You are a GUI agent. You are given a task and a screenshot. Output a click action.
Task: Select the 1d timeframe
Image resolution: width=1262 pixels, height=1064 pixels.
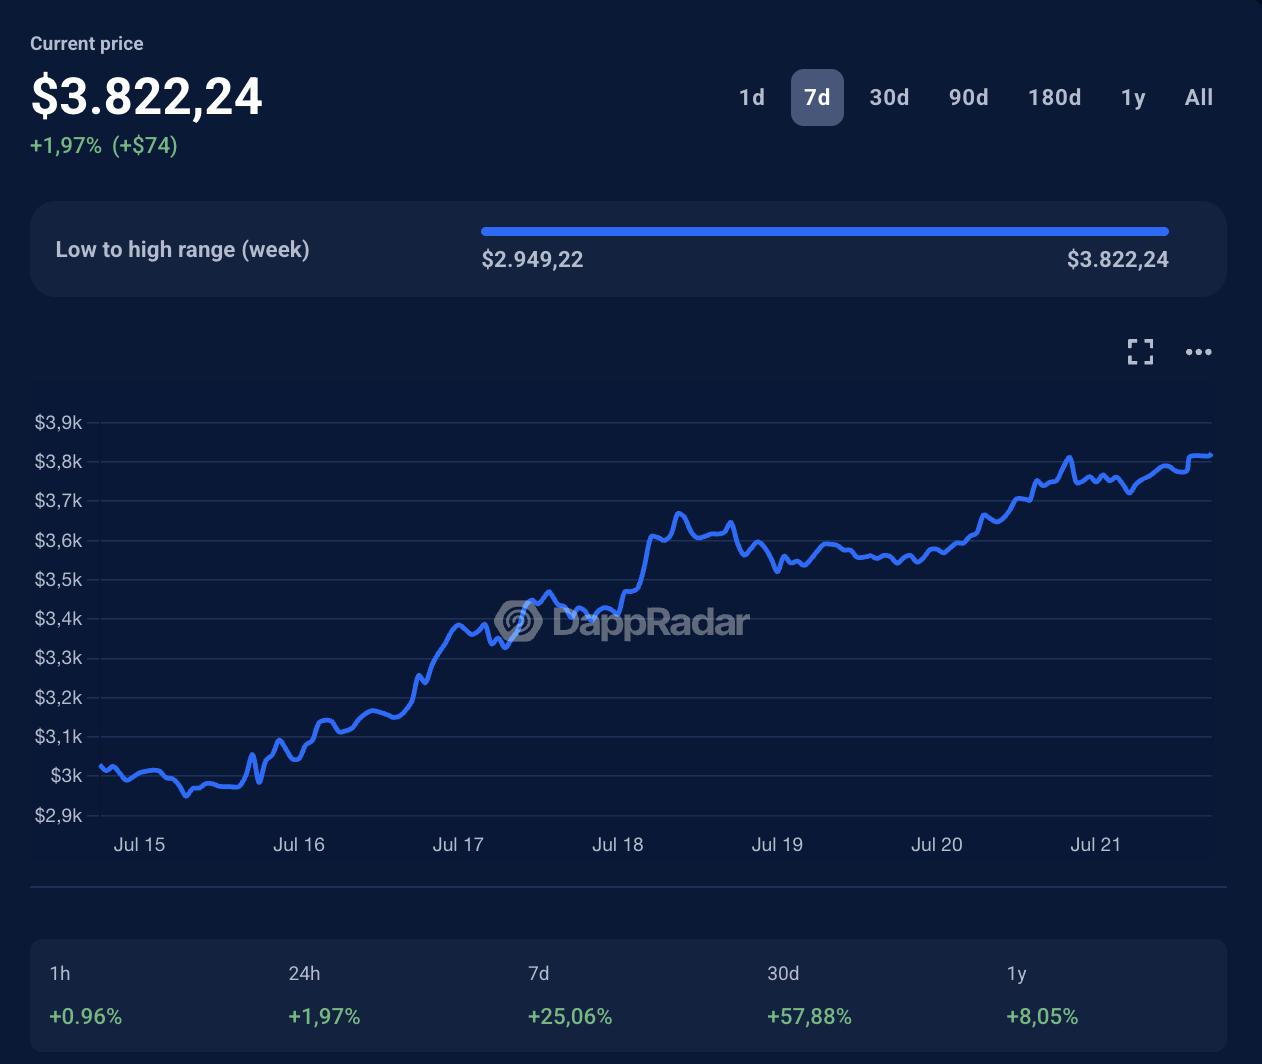752,97
